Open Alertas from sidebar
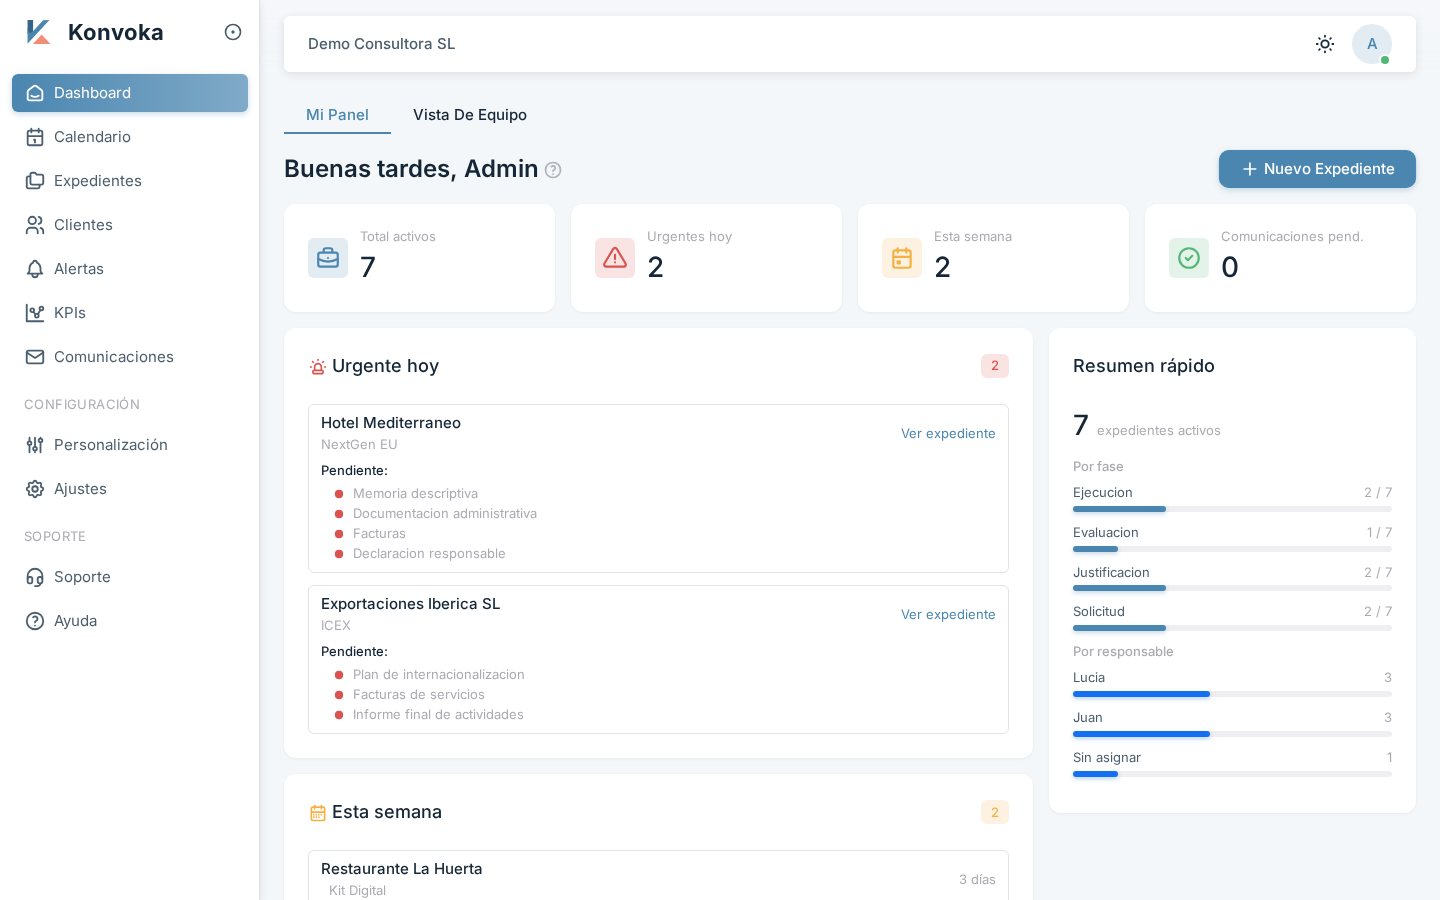The height and width of the screenshot is (900, 1440). pyautogui.click(x=130, y=269)
